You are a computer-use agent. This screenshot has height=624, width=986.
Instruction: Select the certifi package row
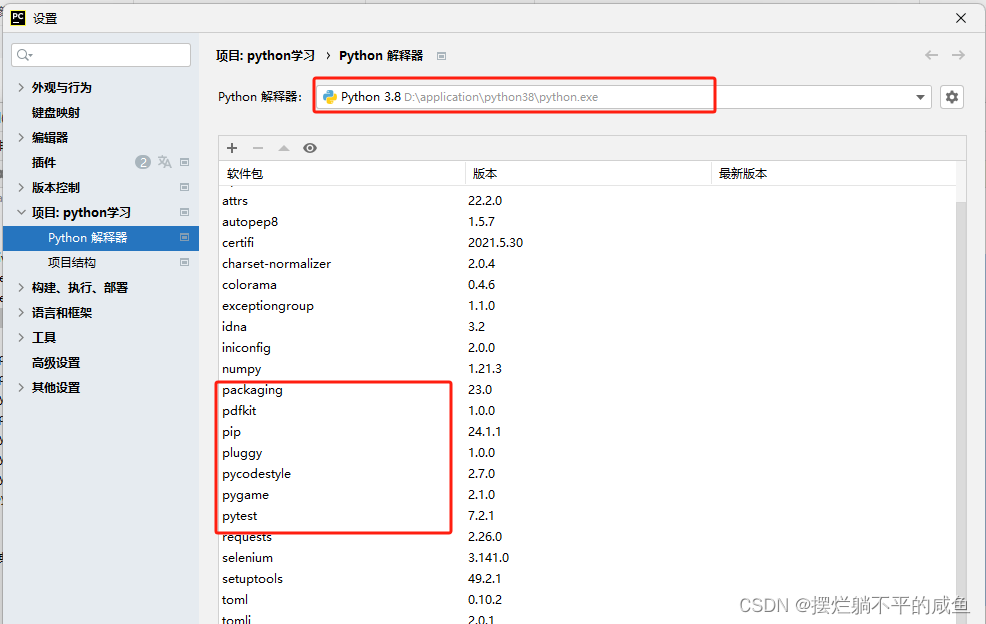[587, 242]
